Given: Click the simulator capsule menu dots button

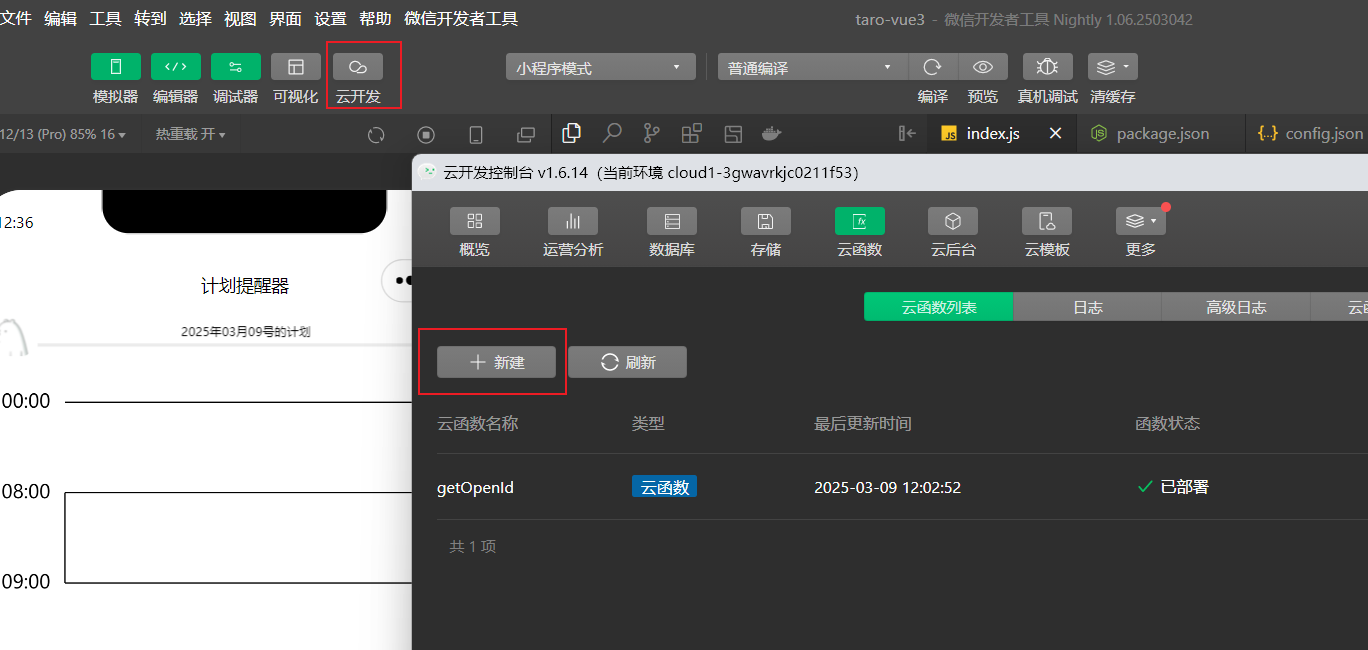Looking at the screenshot, I should click(400, 281).
